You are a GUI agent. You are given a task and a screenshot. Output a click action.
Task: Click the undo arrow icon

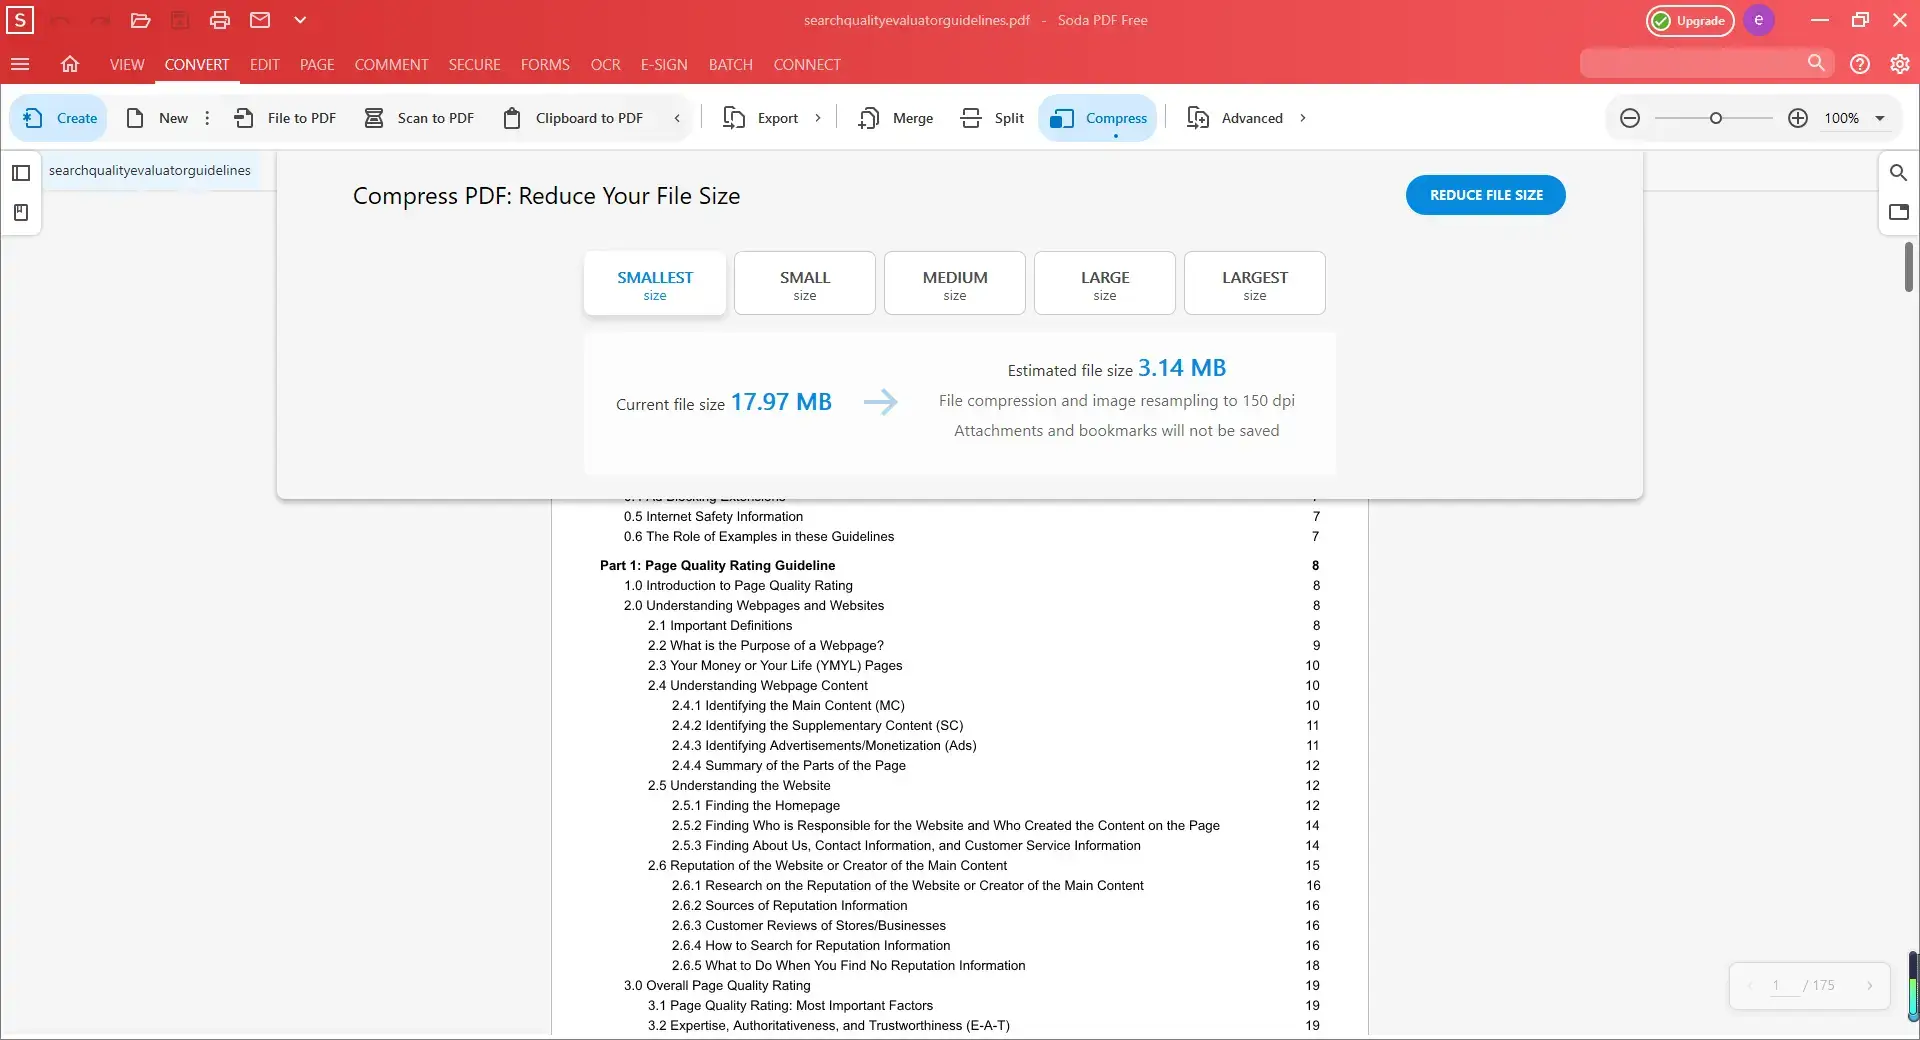click(61, 20)
